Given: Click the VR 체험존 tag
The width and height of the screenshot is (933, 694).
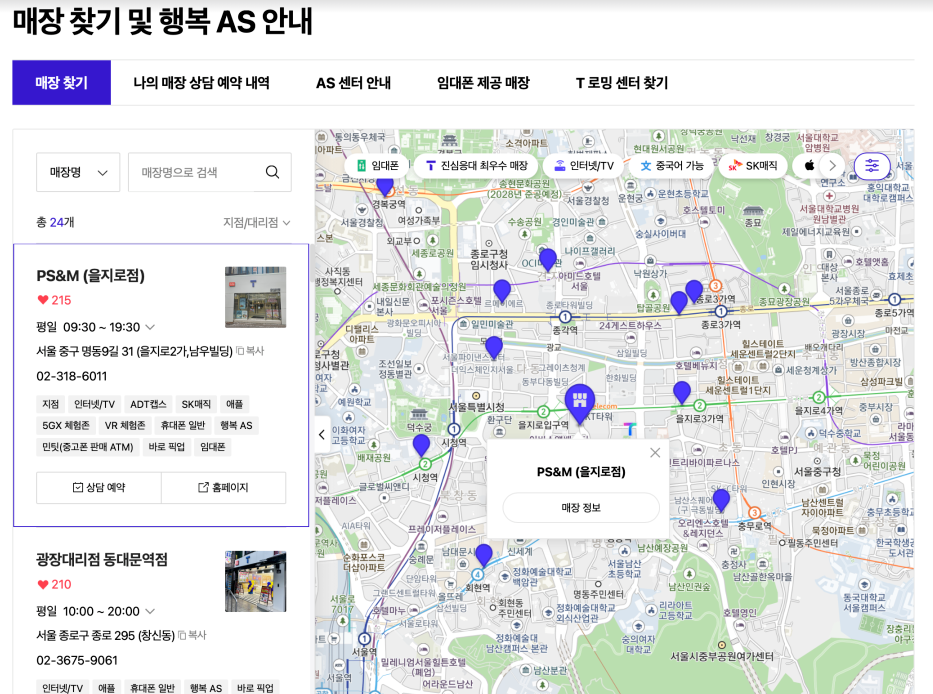Looking at the screenshot, I should pyautogui.click(x=125, y=426).
